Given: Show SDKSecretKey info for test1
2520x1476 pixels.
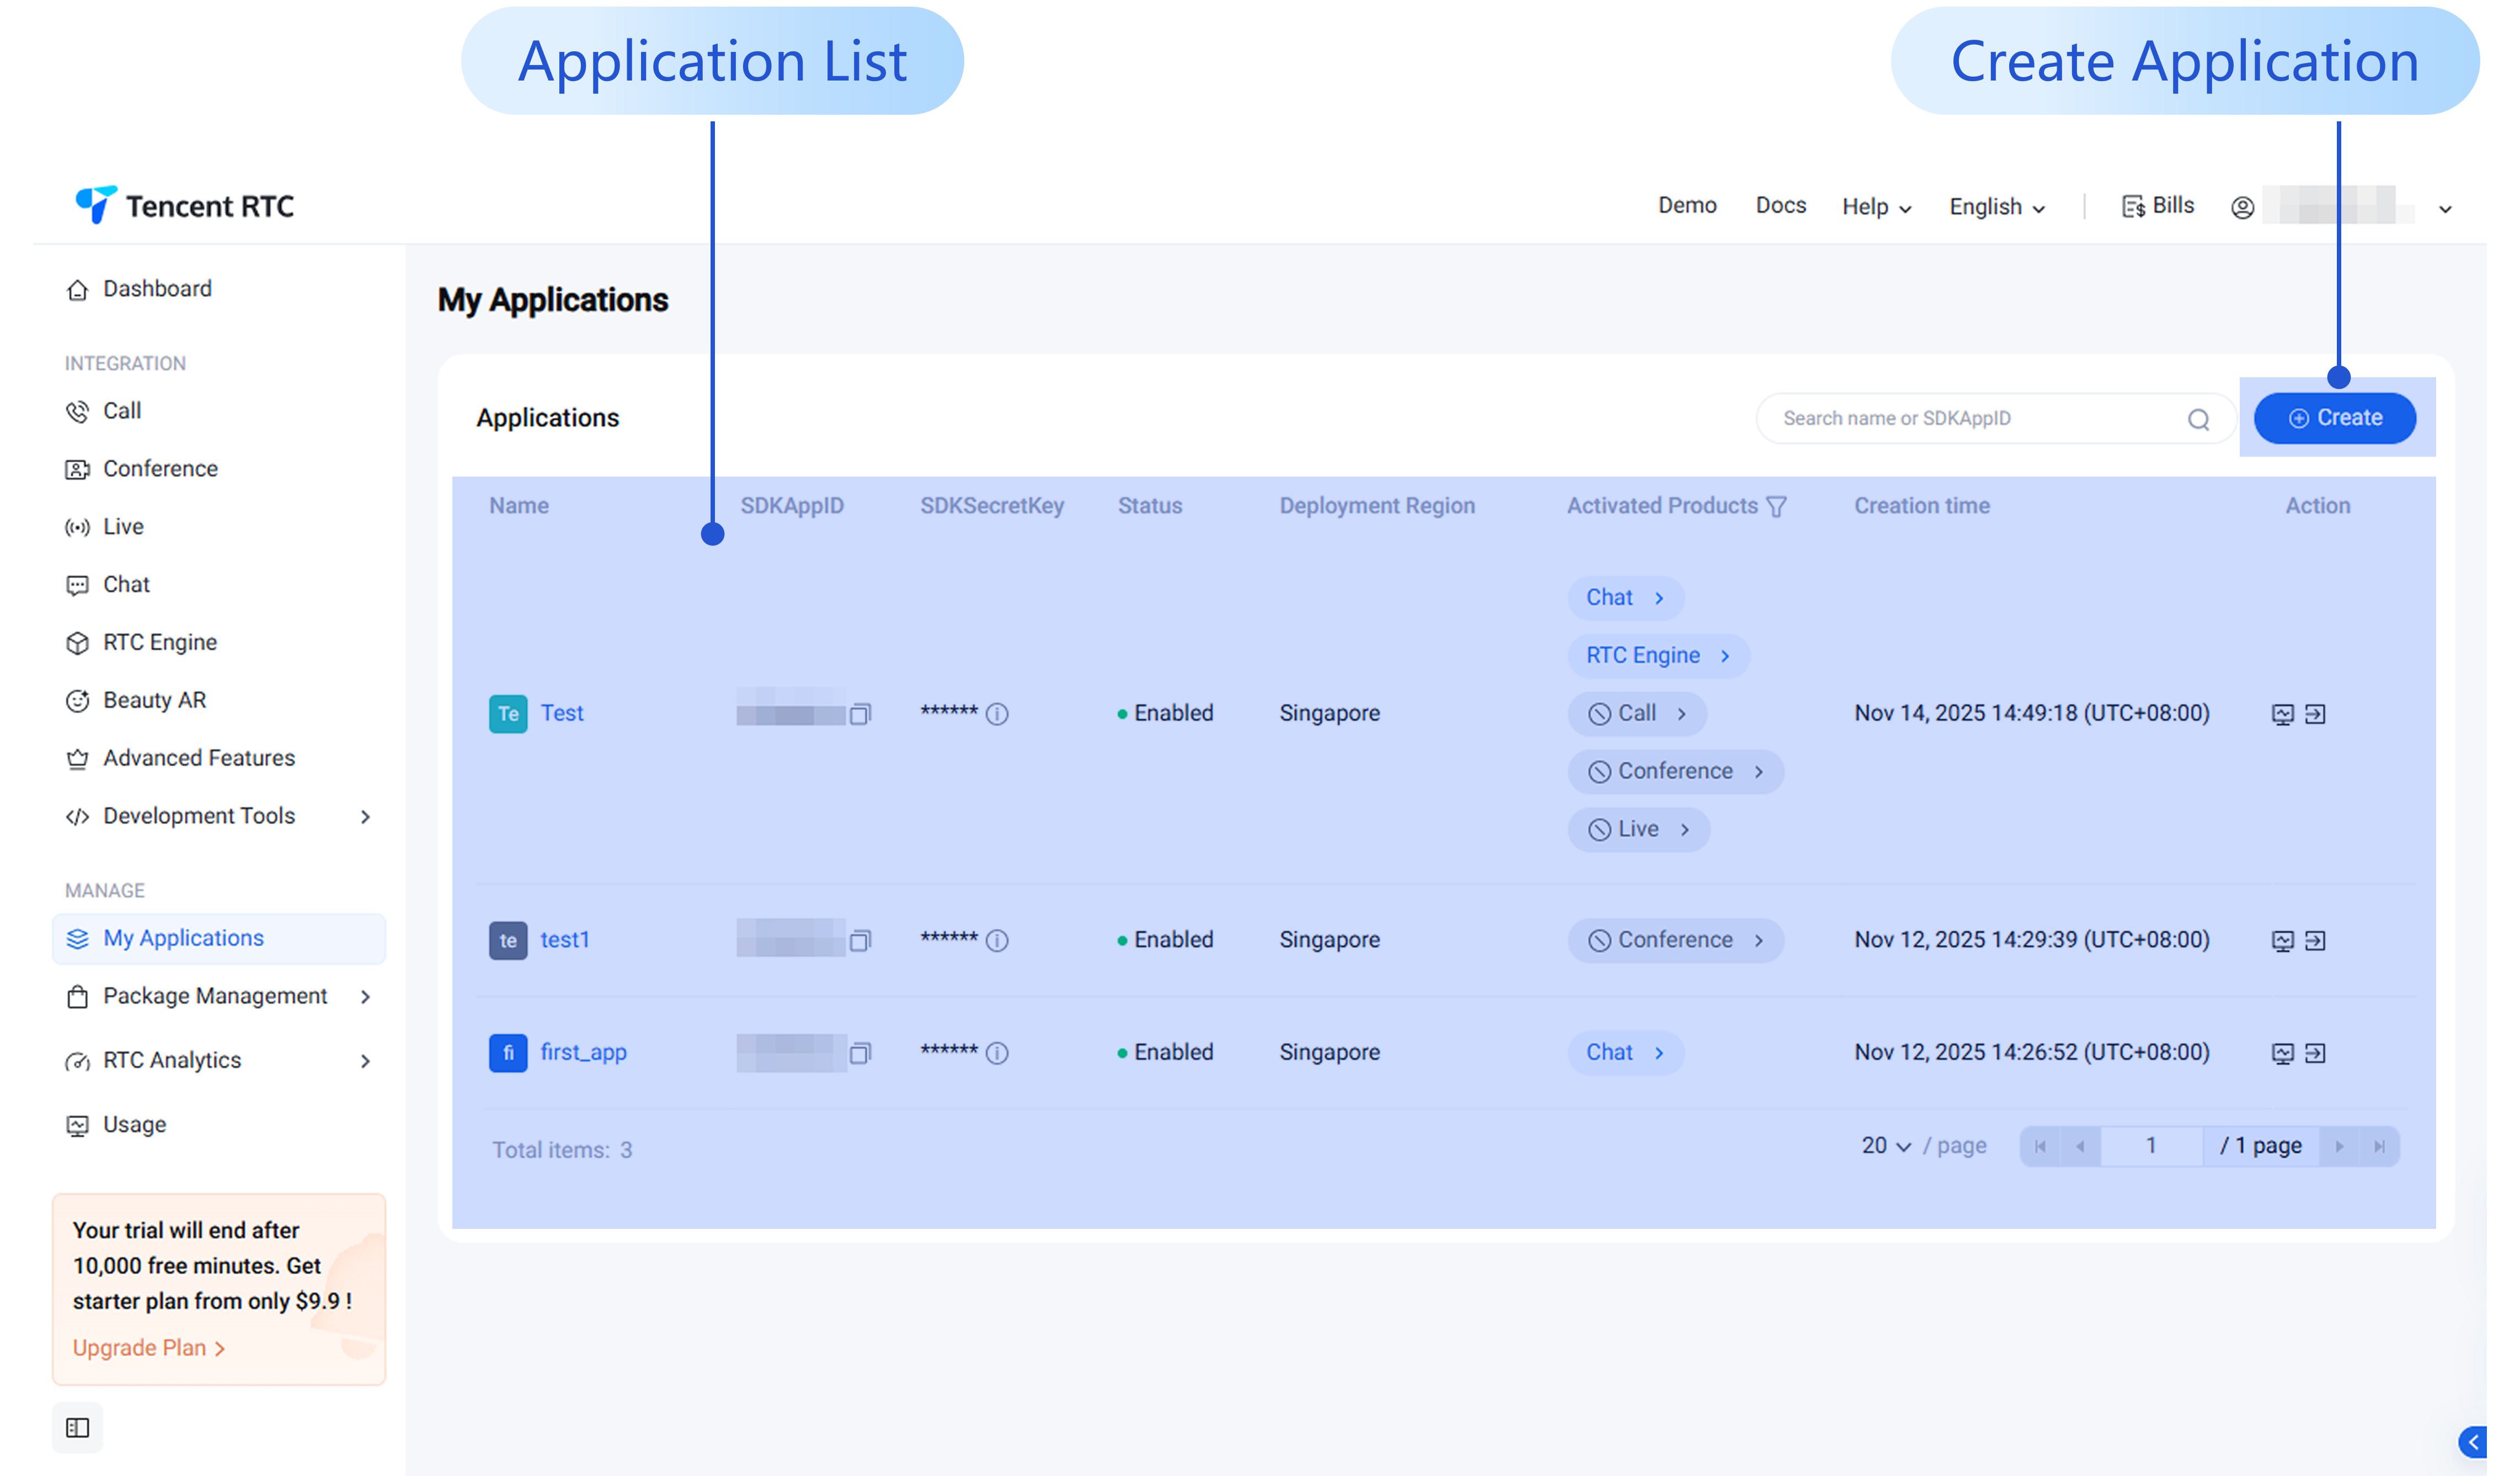Looking at the screenshot, I should pos(997,940).
